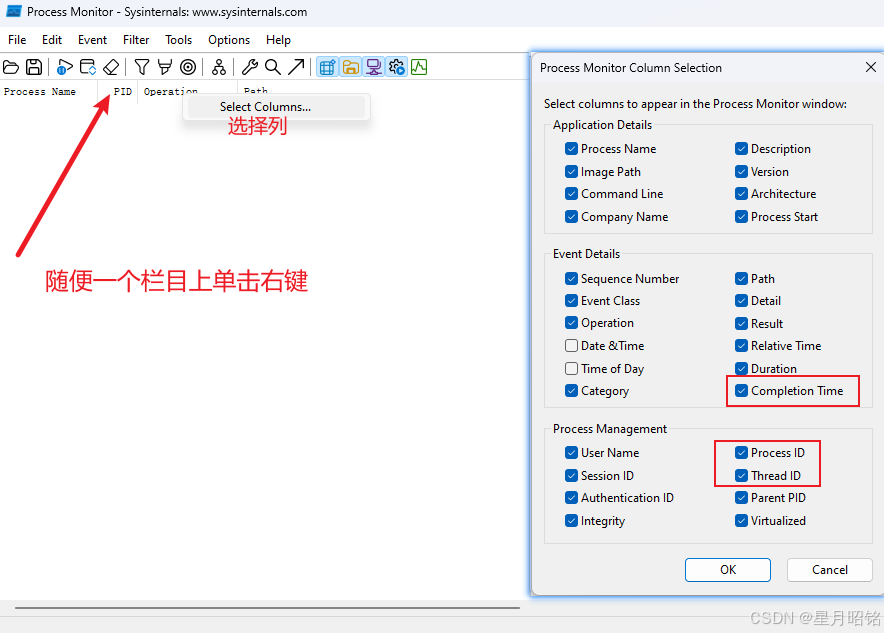Uncheck the Integrity checkbox

[571, 521]
